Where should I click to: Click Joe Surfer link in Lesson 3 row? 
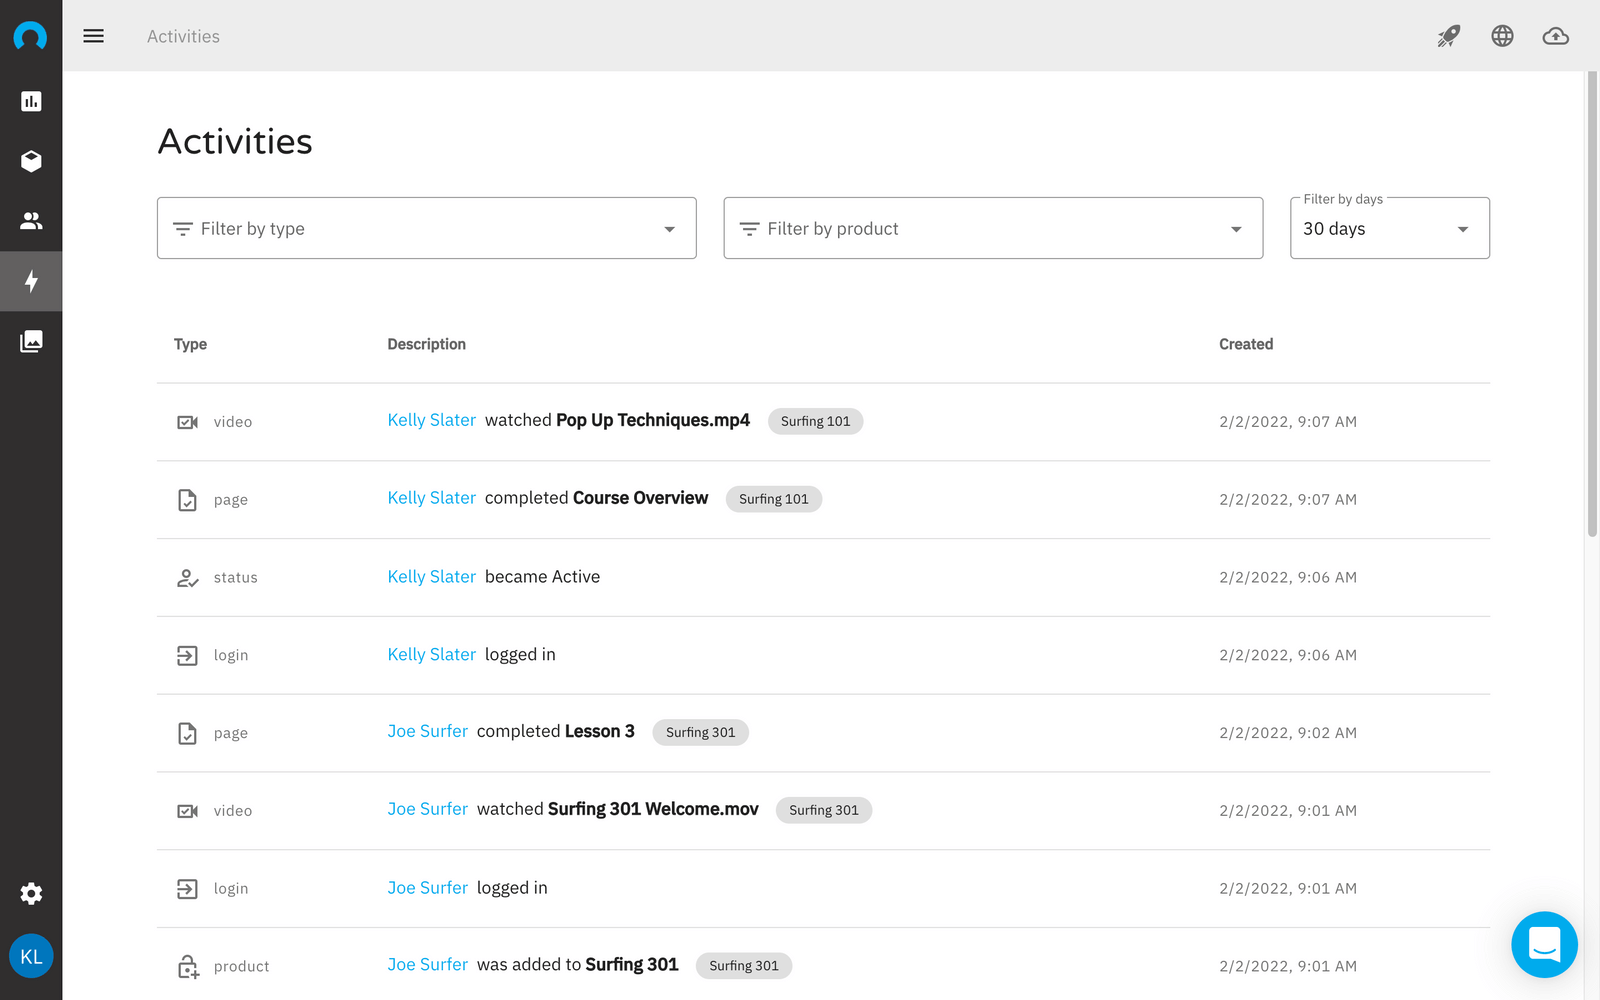coord(427,731)
